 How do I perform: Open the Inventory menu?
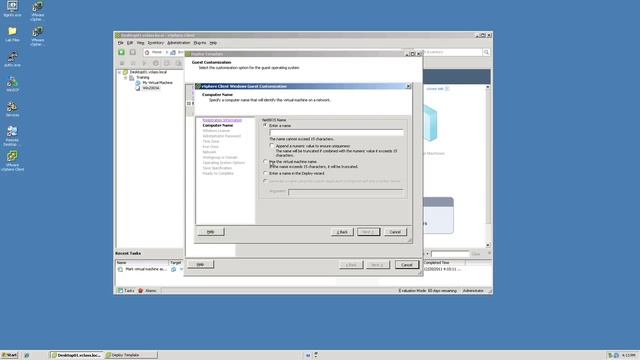pos(156,43)
